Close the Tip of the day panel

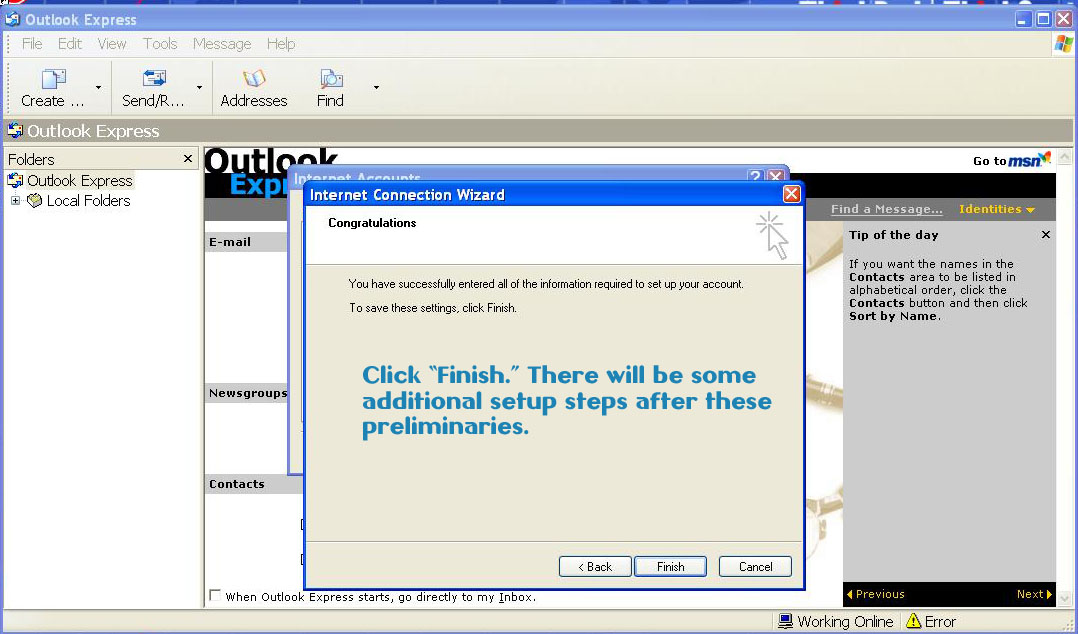pyautogui.click(x=1046, y=235)
